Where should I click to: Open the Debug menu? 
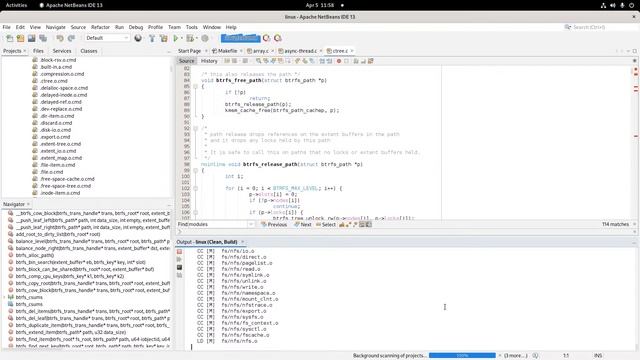(136, 27)
